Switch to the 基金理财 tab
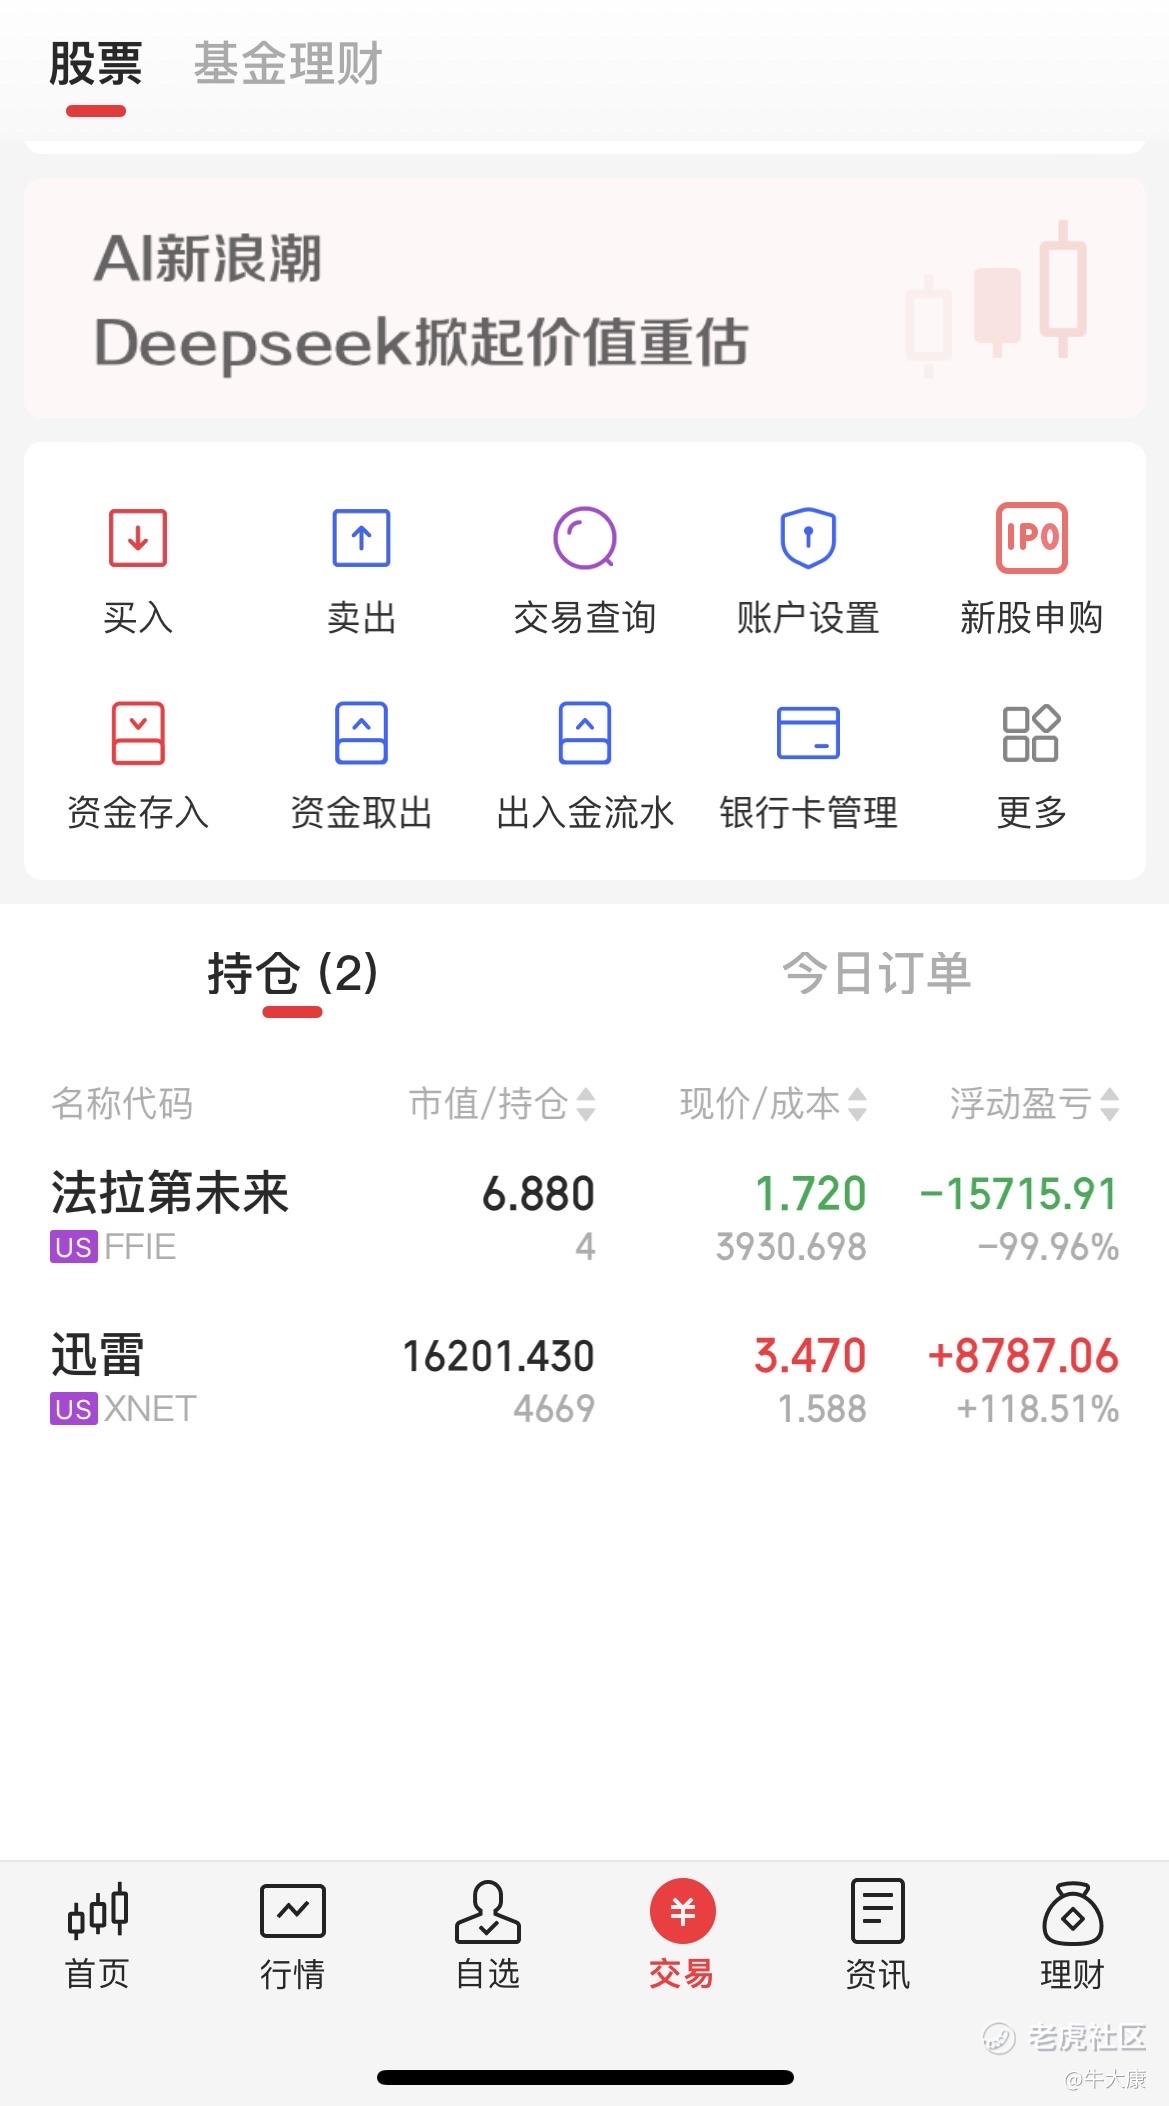 click(288, 64)
